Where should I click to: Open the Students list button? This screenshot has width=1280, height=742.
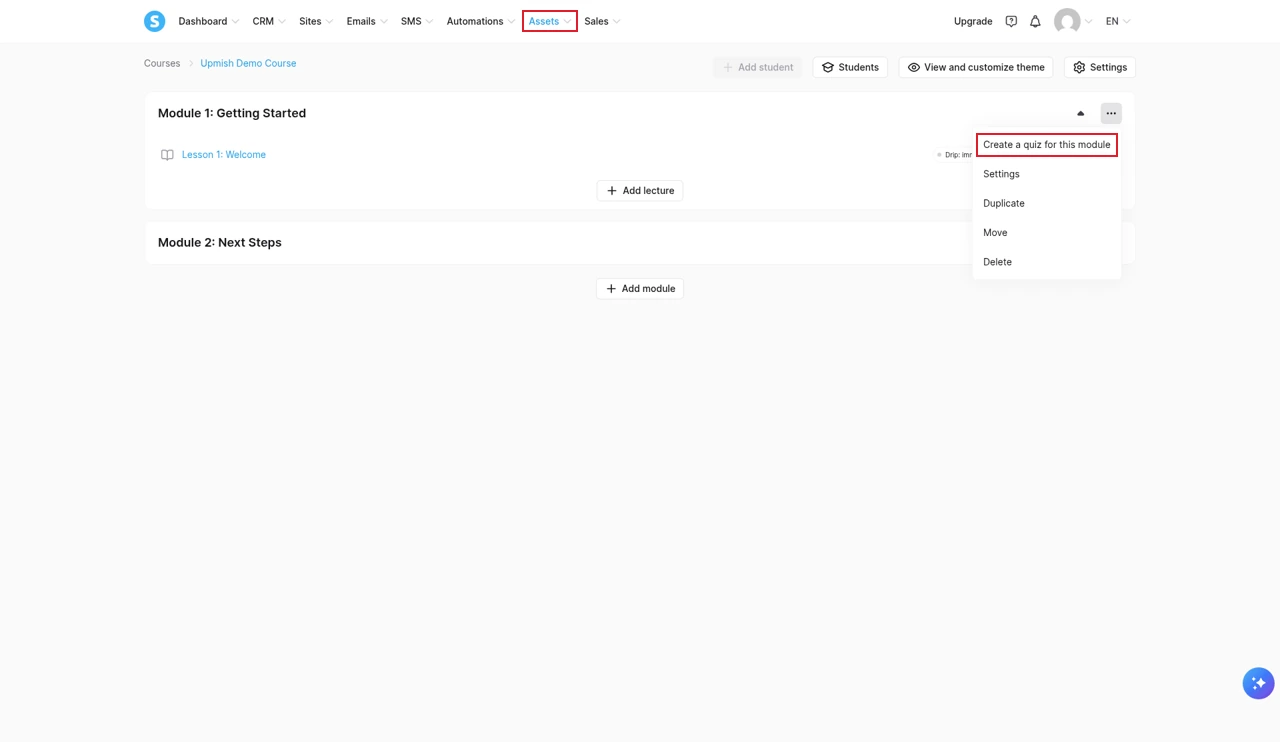pyautogui.click(x=850, y=67)
